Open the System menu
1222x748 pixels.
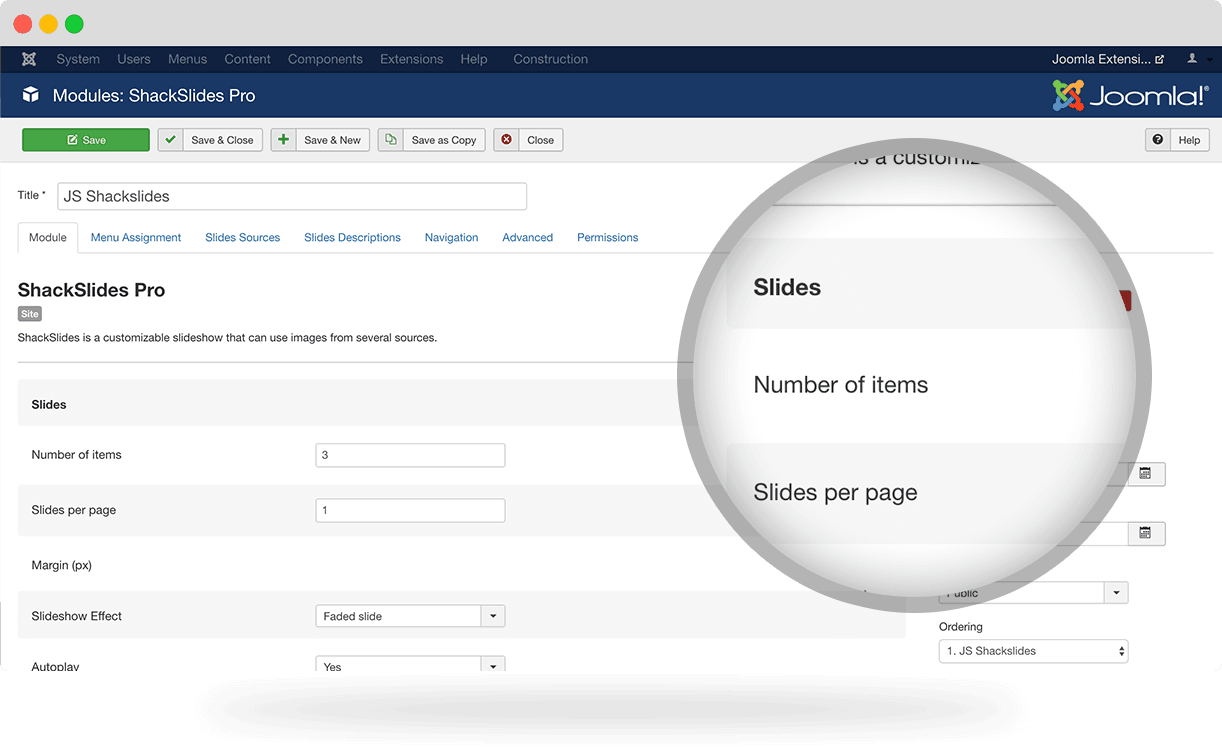78,59
